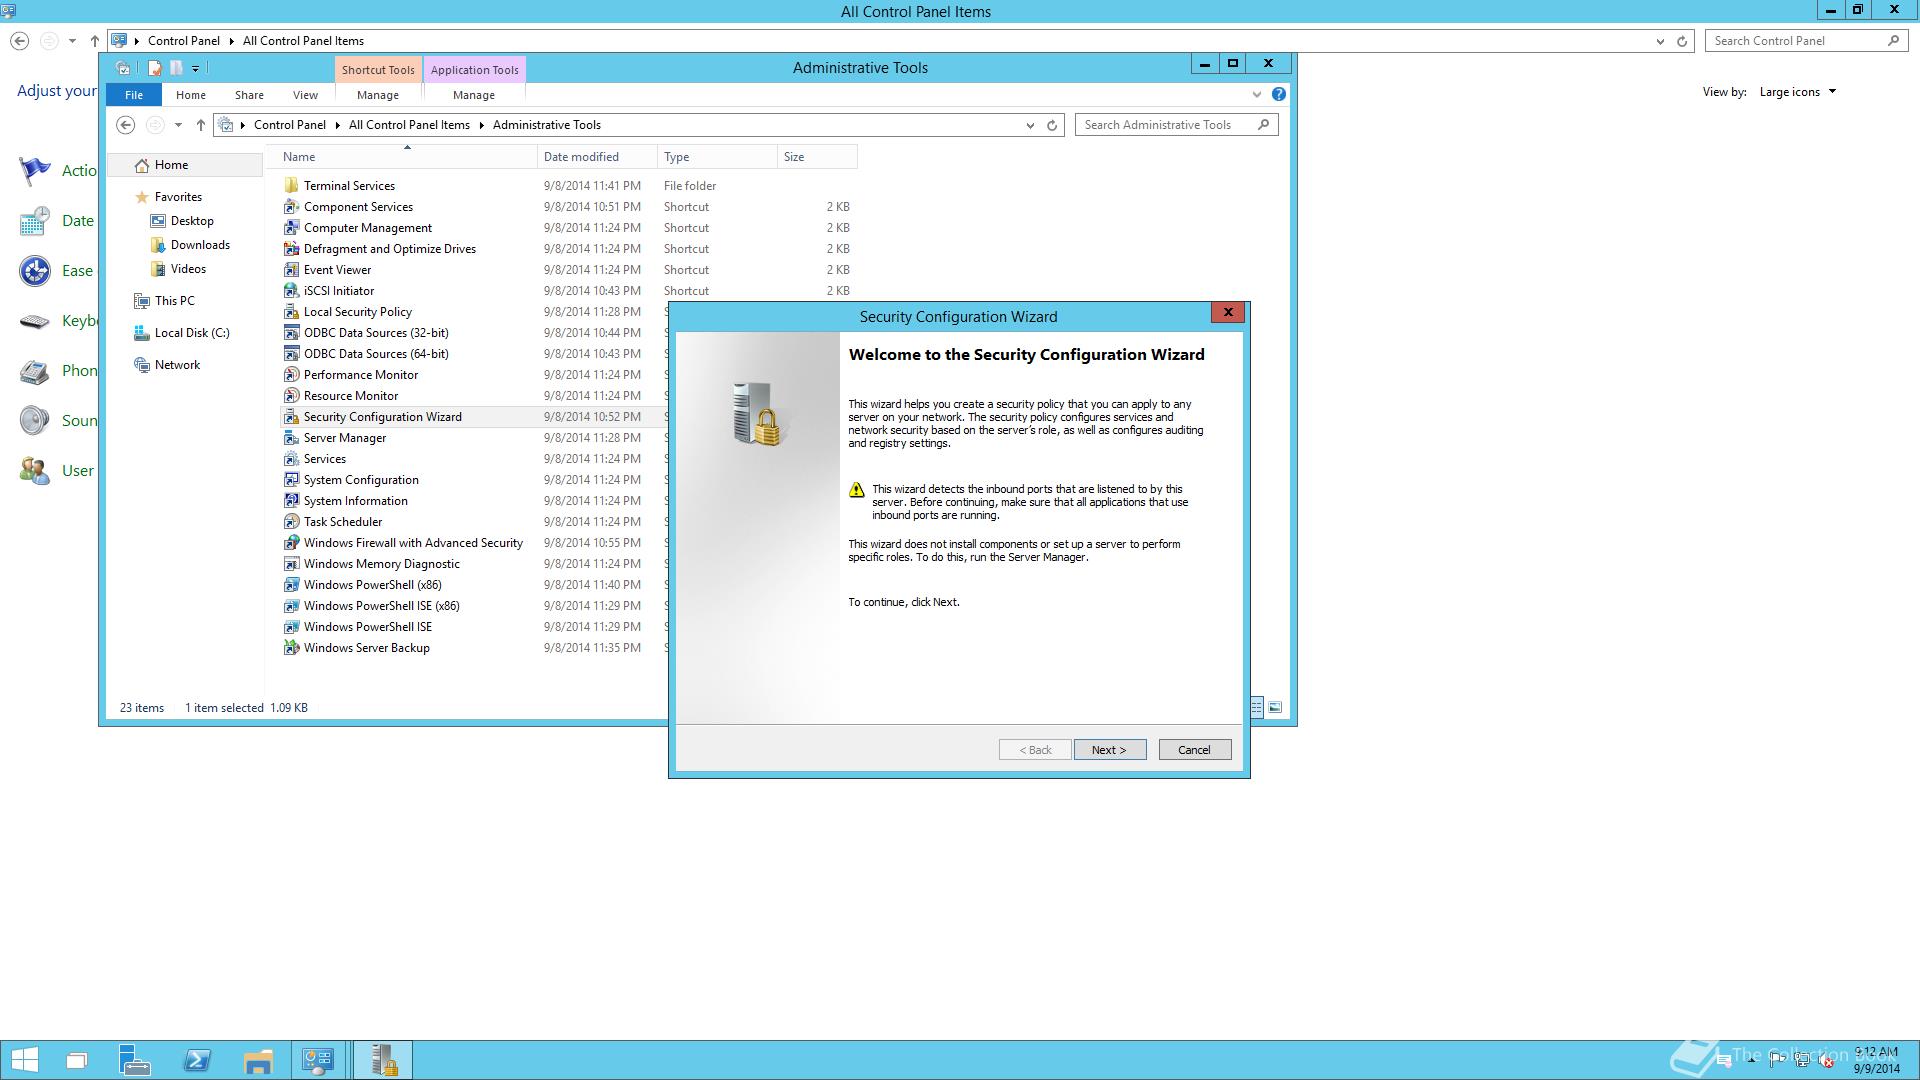The image size is (1920, 1080).
Task: Click iSCSI Initiator shortcut icon
Action: point(291,290)
